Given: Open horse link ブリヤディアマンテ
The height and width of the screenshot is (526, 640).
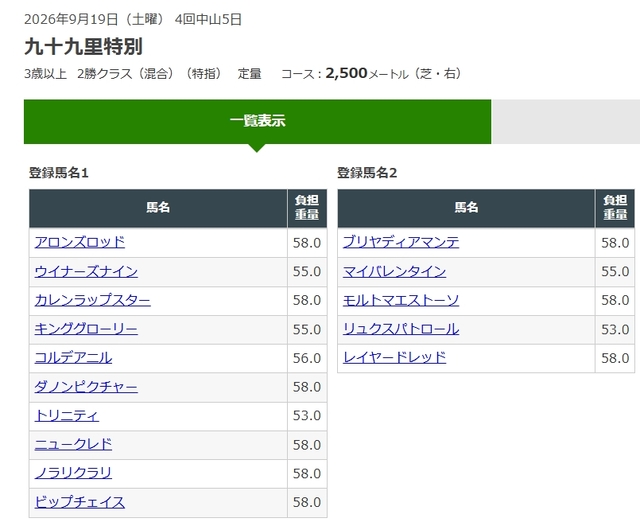Looking at the screenshot, I should [x=401, y=242].
